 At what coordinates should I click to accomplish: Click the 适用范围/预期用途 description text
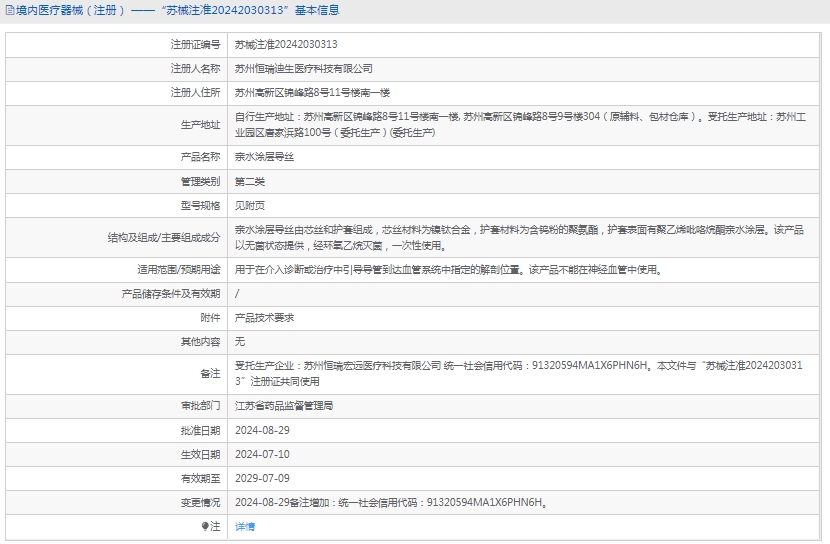click(x=448, y=269)
